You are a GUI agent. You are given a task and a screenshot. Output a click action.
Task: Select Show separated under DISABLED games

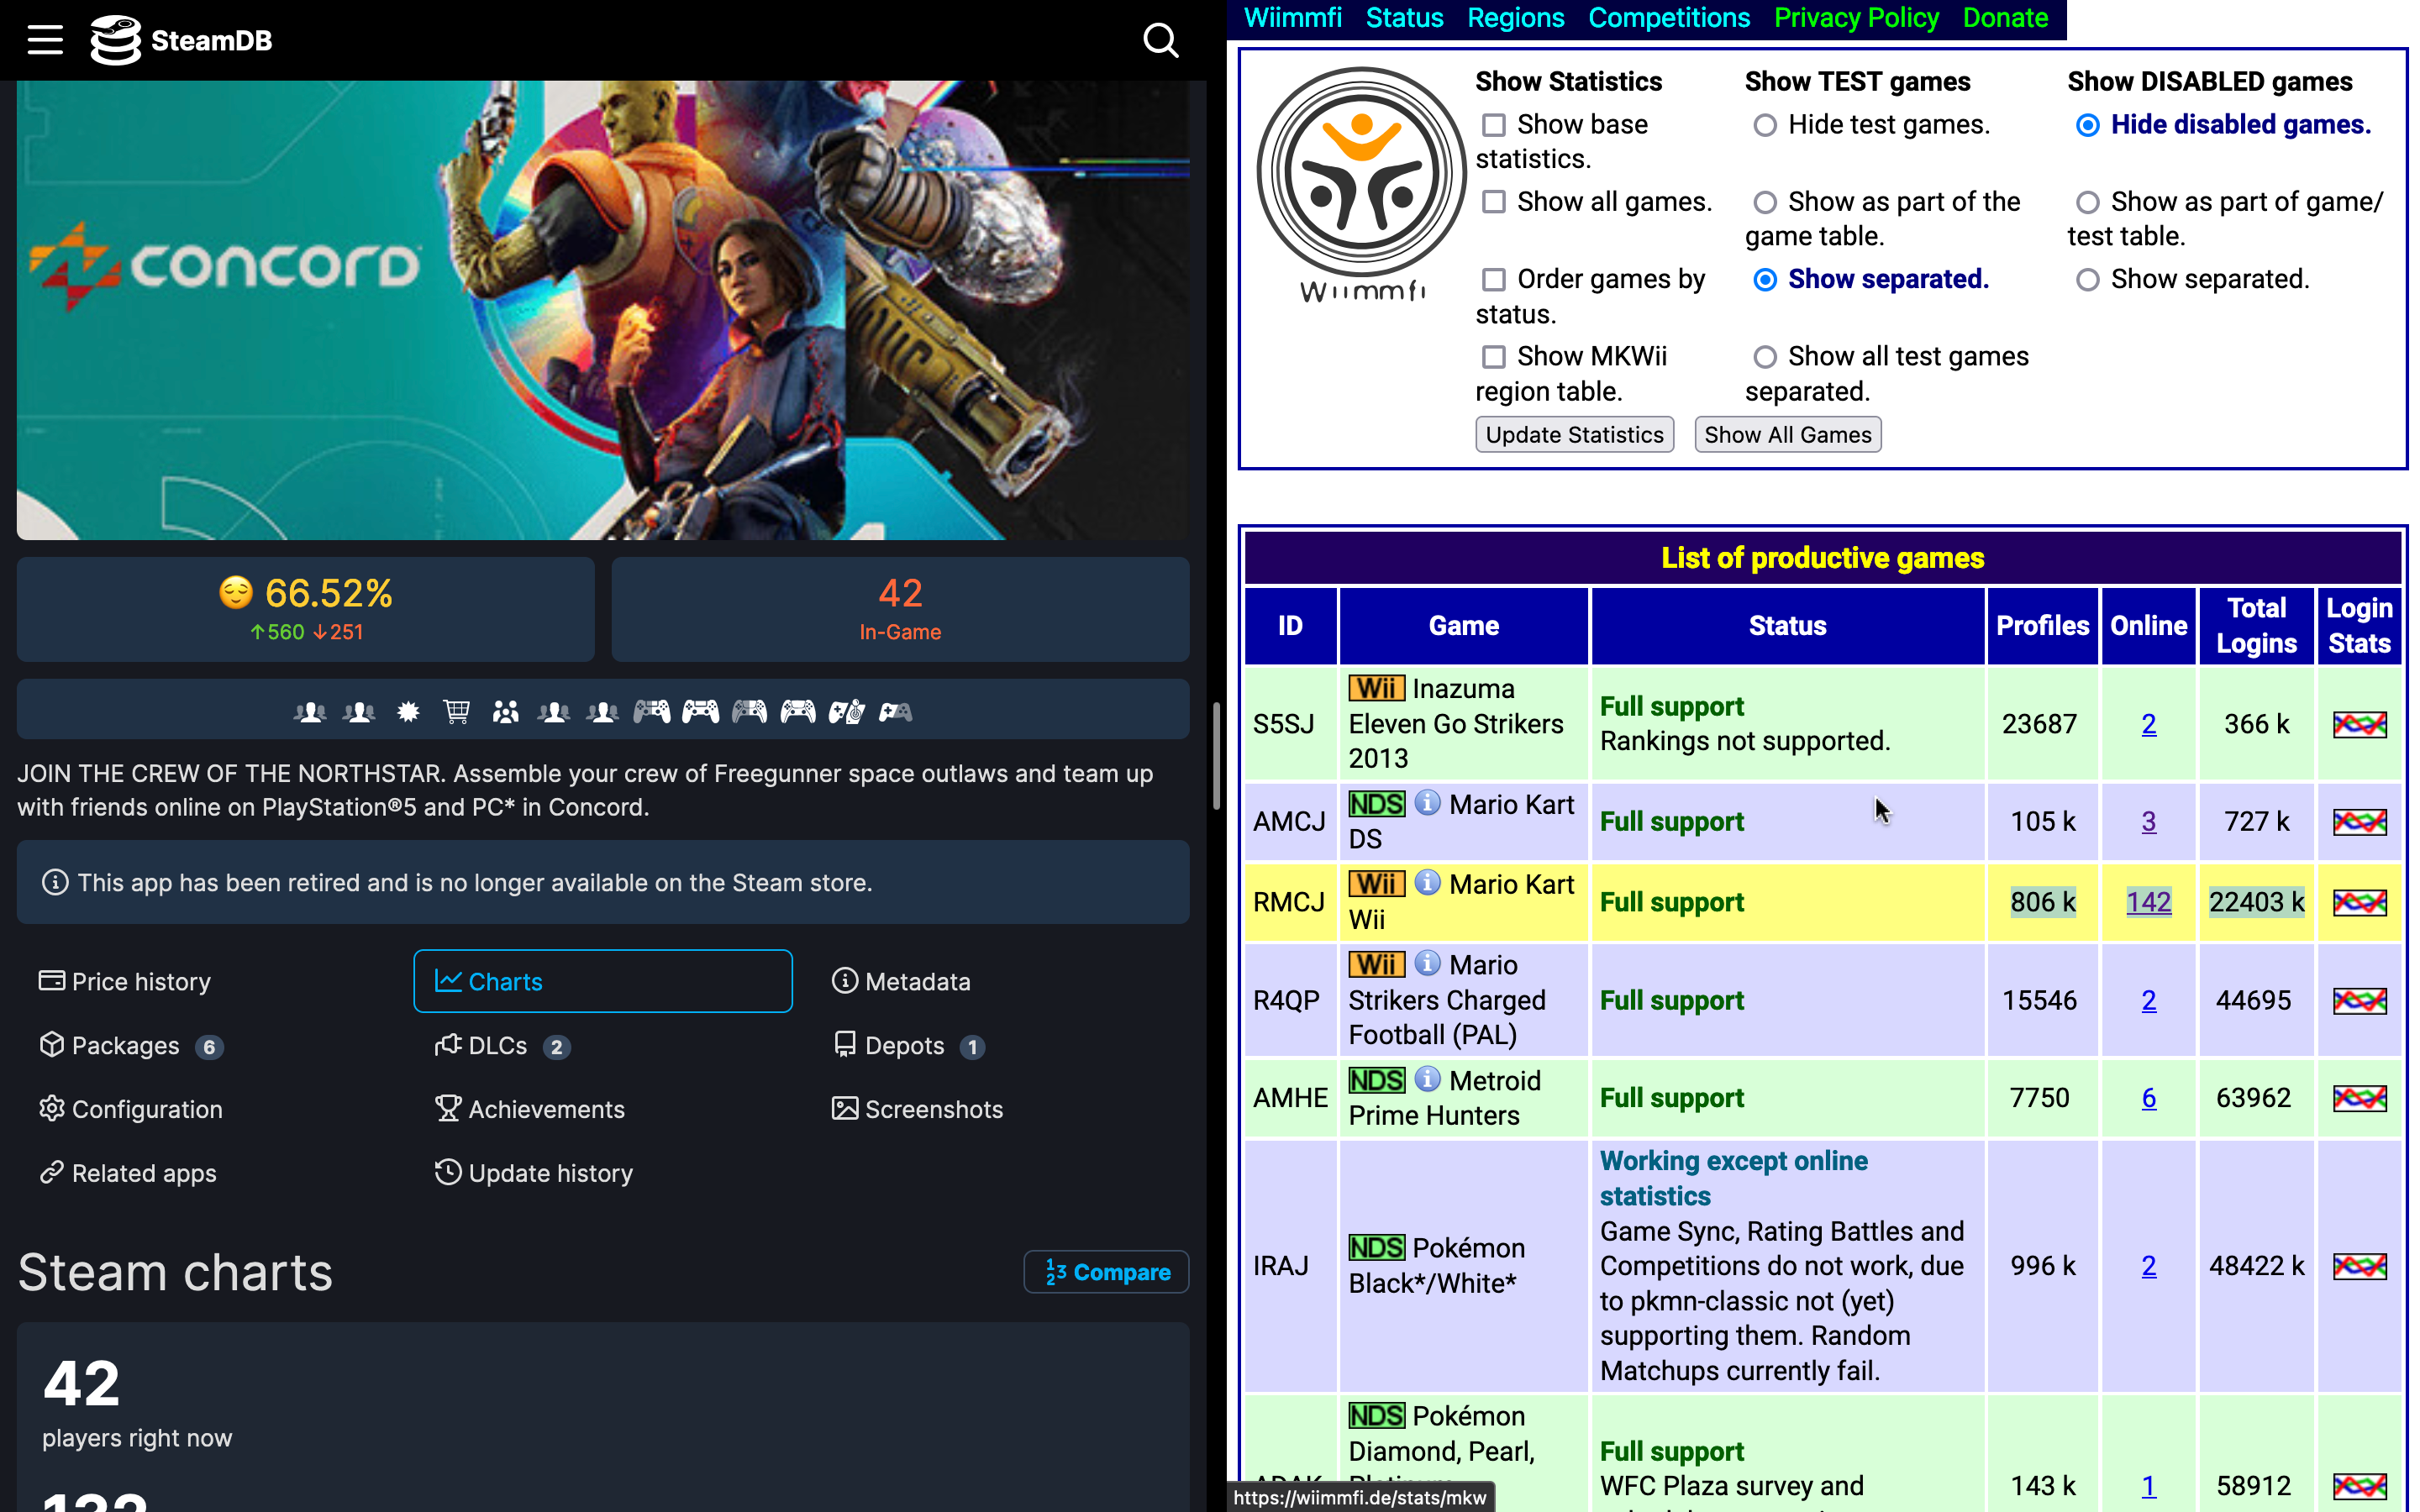coord(2087,280)
